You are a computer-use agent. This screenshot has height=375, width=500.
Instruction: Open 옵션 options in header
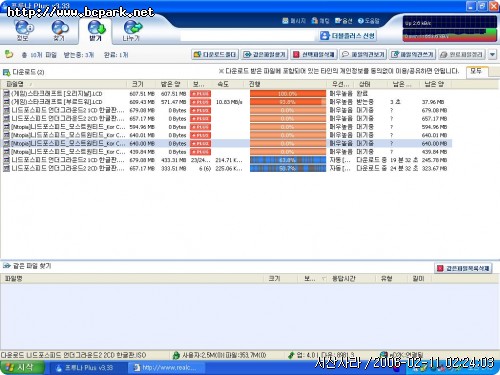coord(344,21)
